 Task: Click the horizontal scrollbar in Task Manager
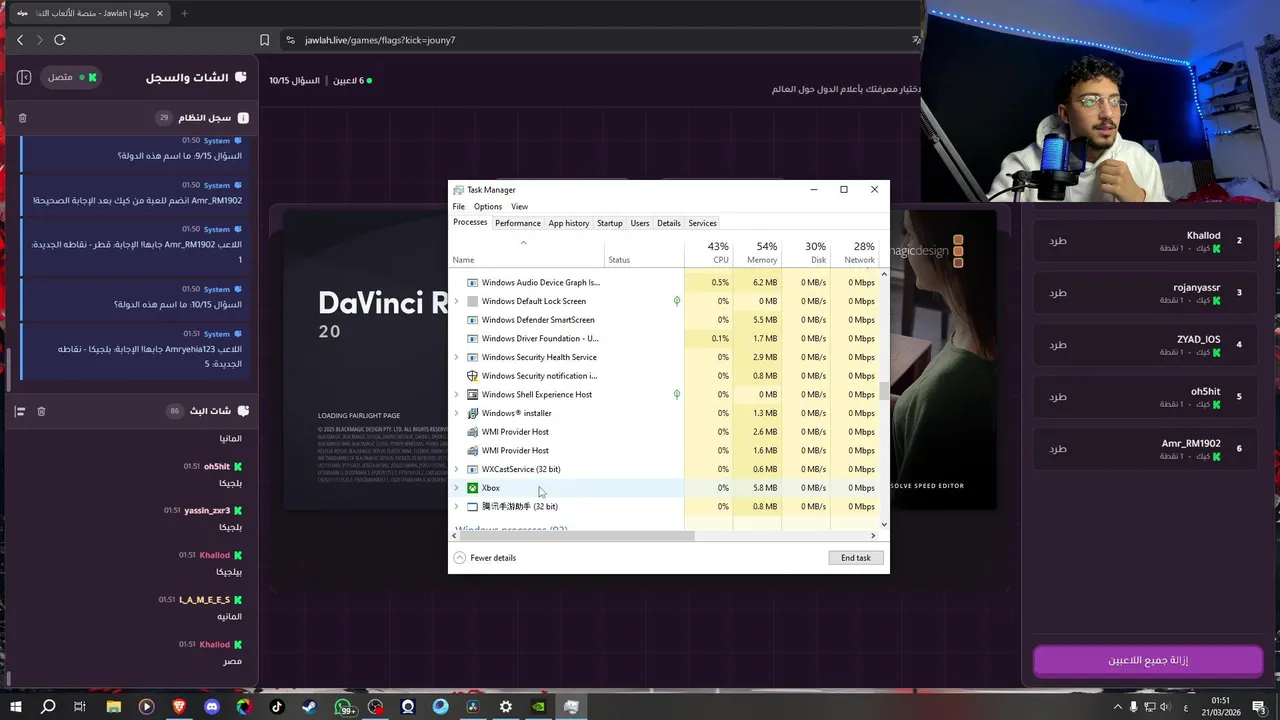click(577, 536)
